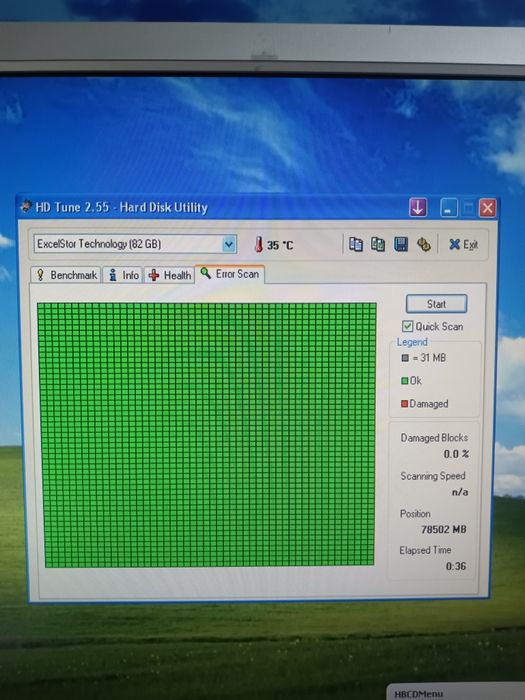
Task: Click the blue X icon beside Exit
Action: point(454,244)
